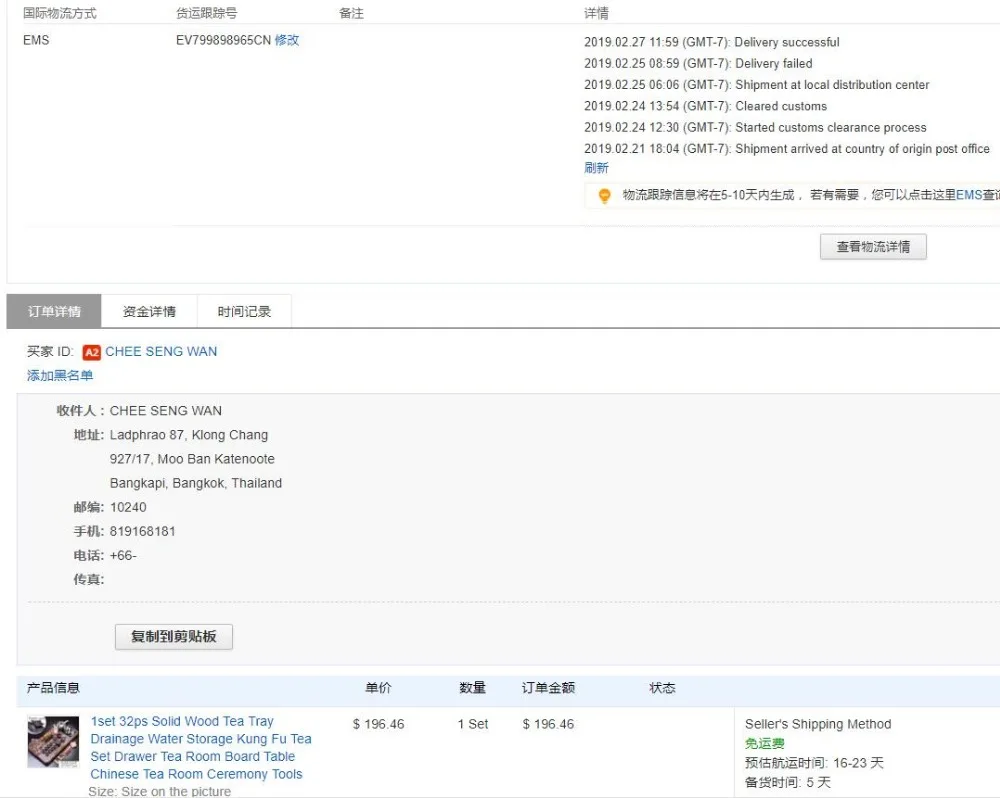Screen dimensions: 1000x798
Task: Click the 'Cleared customs' tracking entry
Action: point(705,106)
